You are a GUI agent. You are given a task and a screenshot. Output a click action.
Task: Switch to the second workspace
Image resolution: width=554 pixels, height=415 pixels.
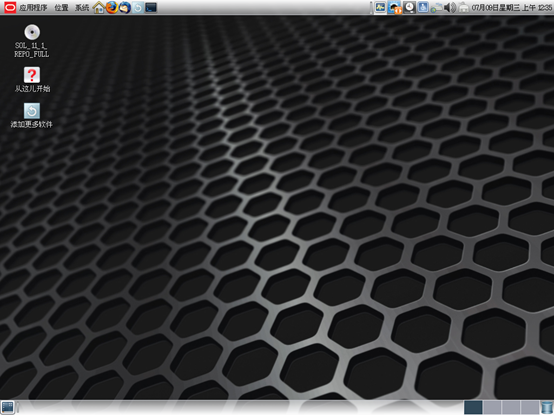492,407
